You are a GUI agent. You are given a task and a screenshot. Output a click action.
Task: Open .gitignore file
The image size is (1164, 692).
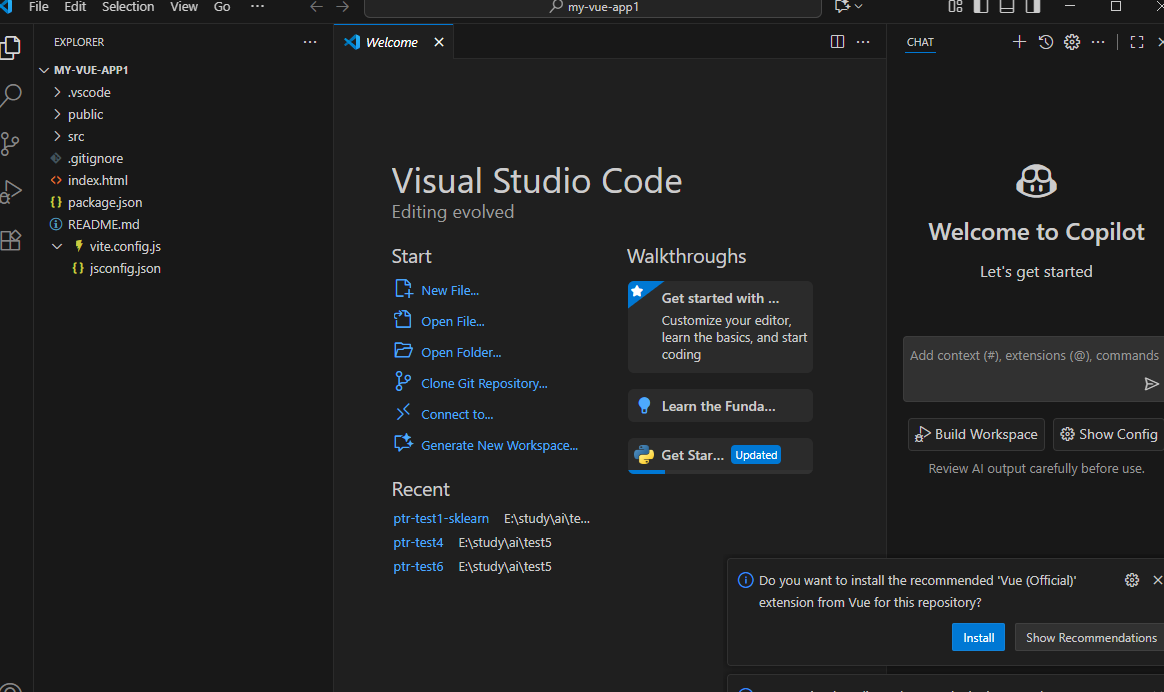pyautogui.click(x=96, y=158)
